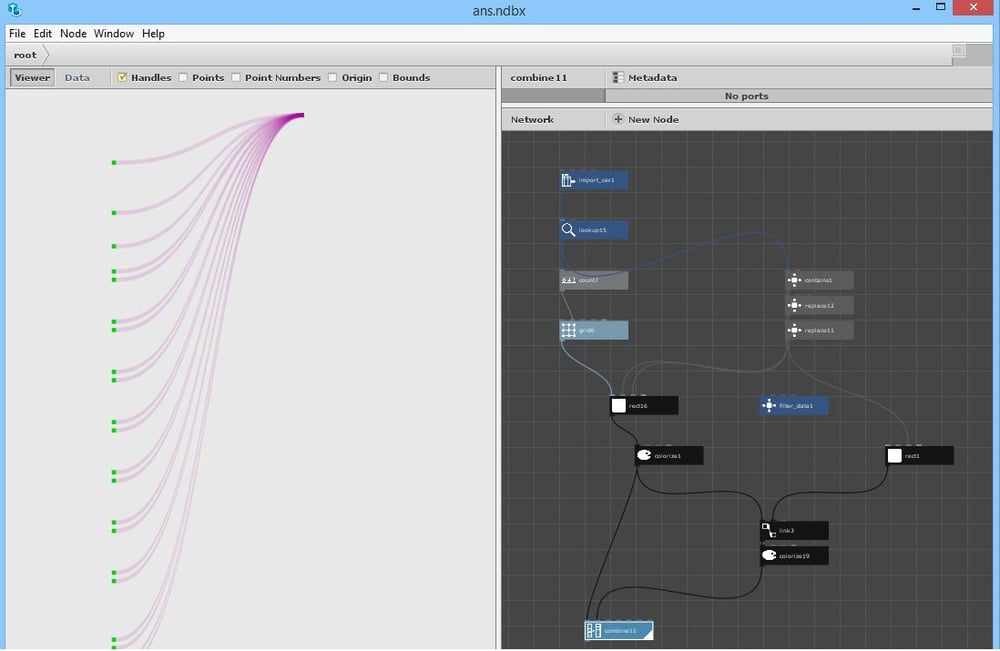Open the Help menu
Viewport: 1000px width, 651px height.
click(x=153, y=34)
